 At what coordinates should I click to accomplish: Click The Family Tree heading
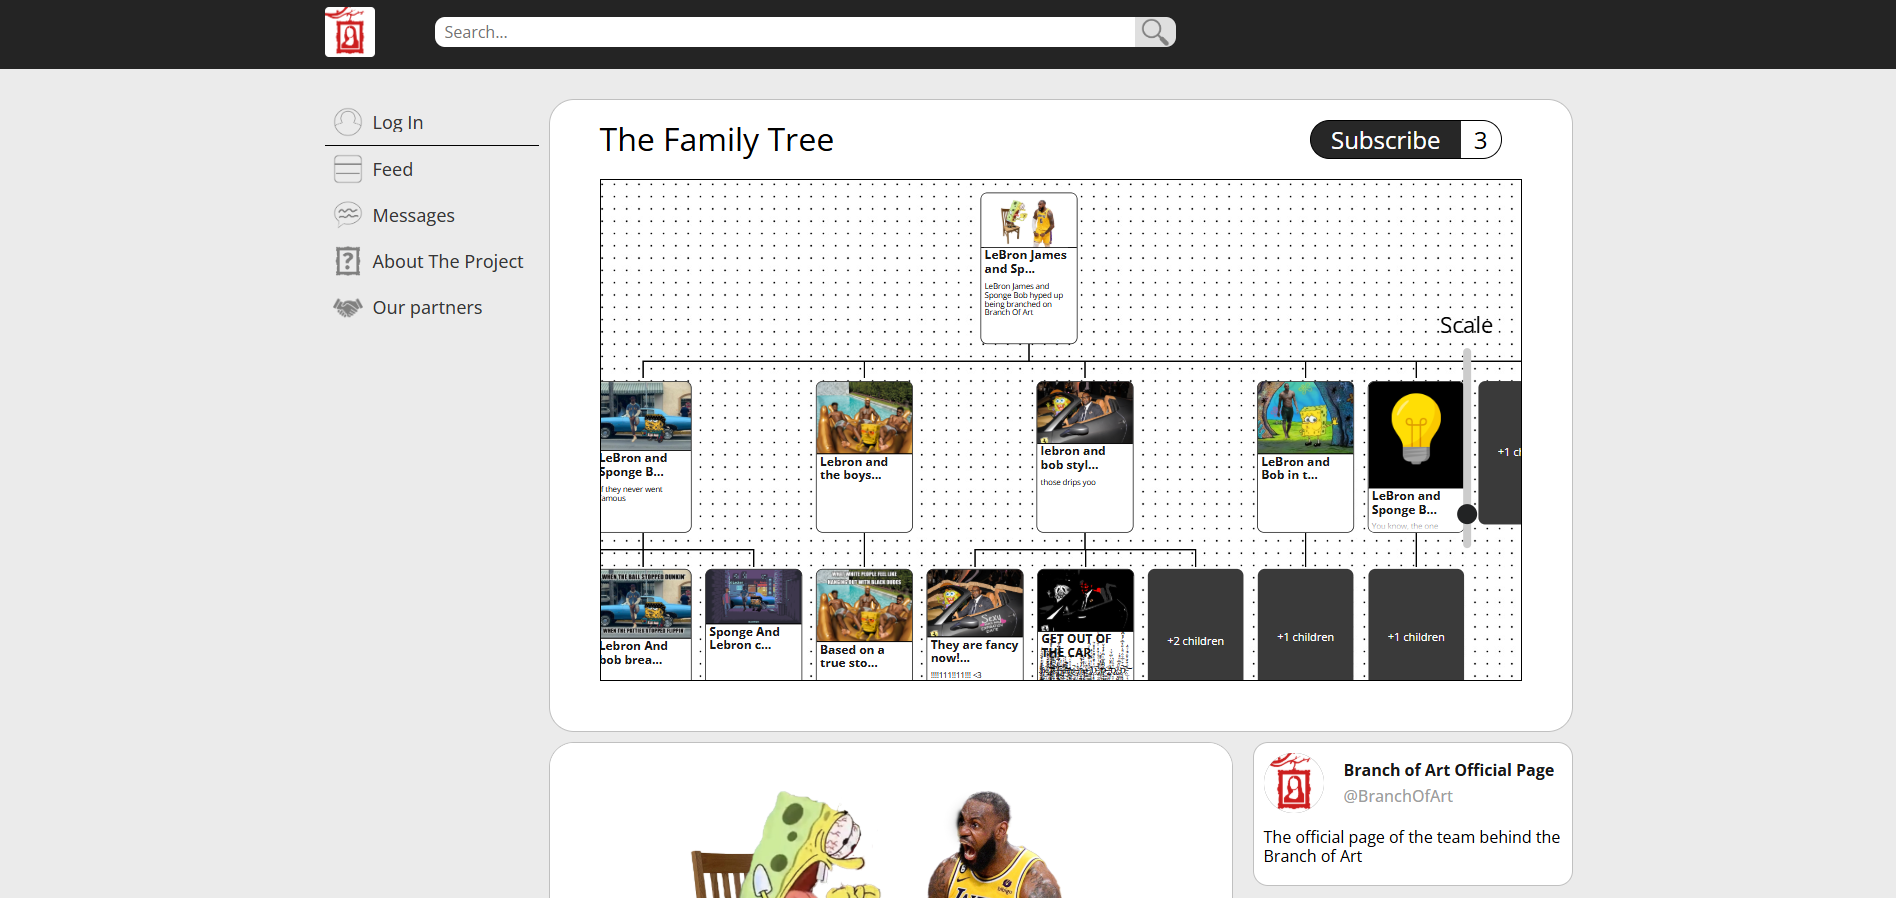(717, 140)
